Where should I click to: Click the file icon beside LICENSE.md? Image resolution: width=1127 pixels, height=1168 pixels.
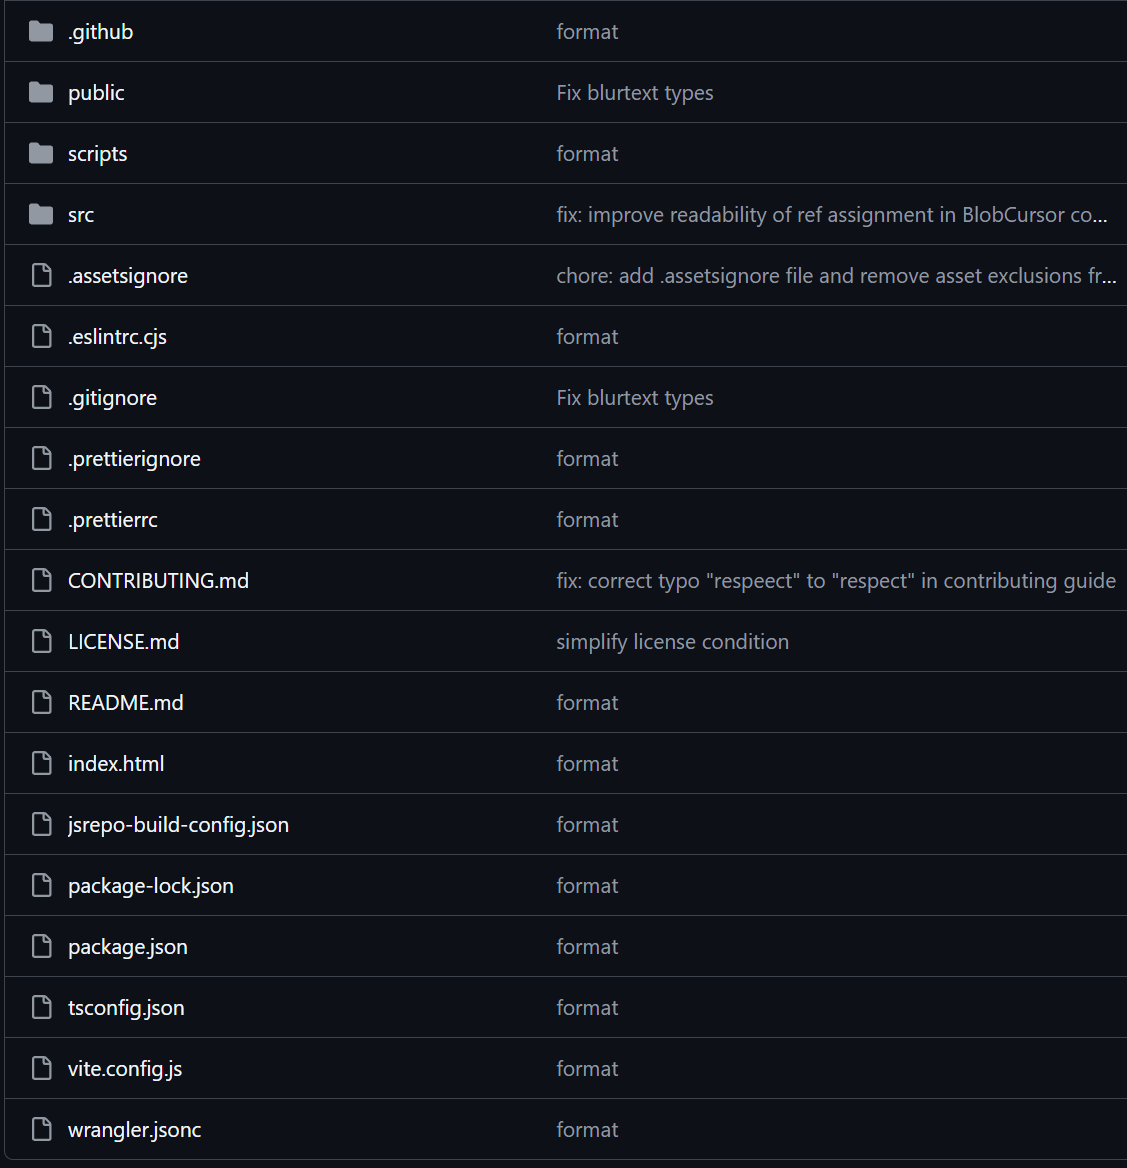click(x=41, y=642)
